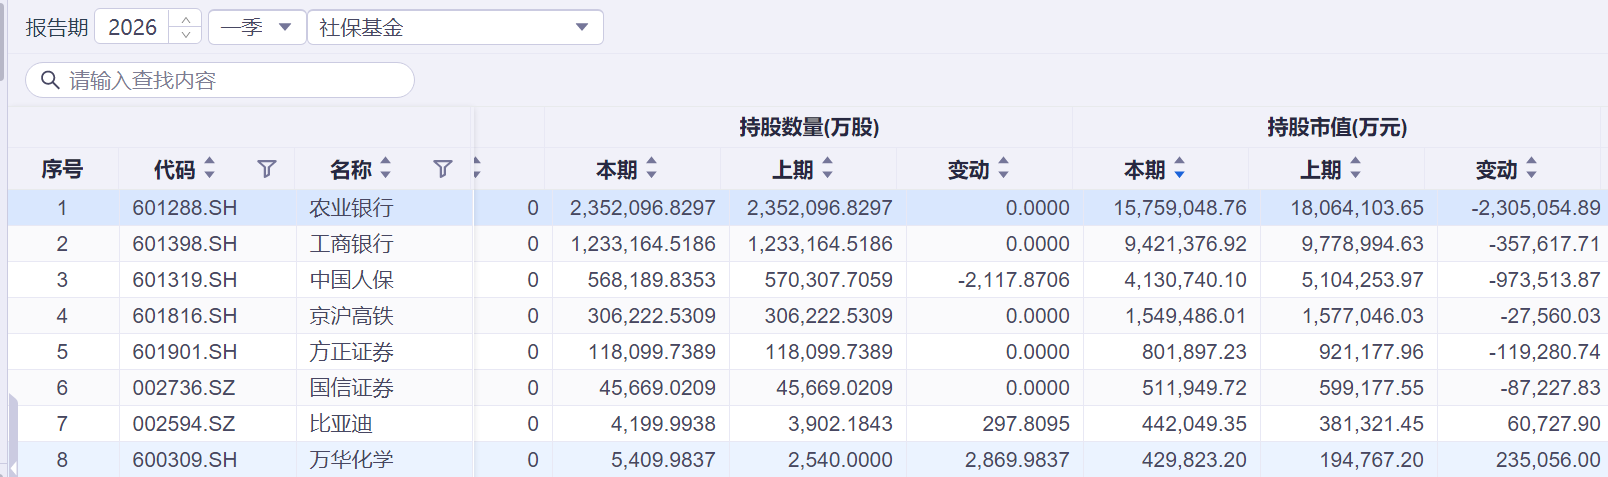Select stock code 002594.SZ
This screenshot has height=477, width=1608.
pos(184,424)
